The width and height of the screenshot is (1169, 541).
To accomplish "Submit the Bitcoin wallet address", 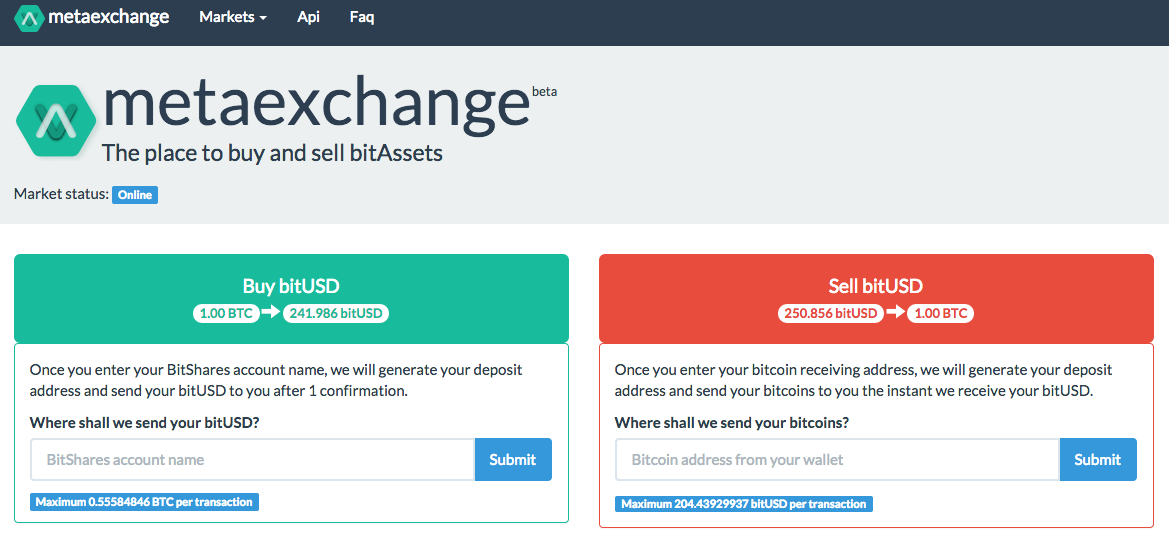I will tap(1098, 460).
